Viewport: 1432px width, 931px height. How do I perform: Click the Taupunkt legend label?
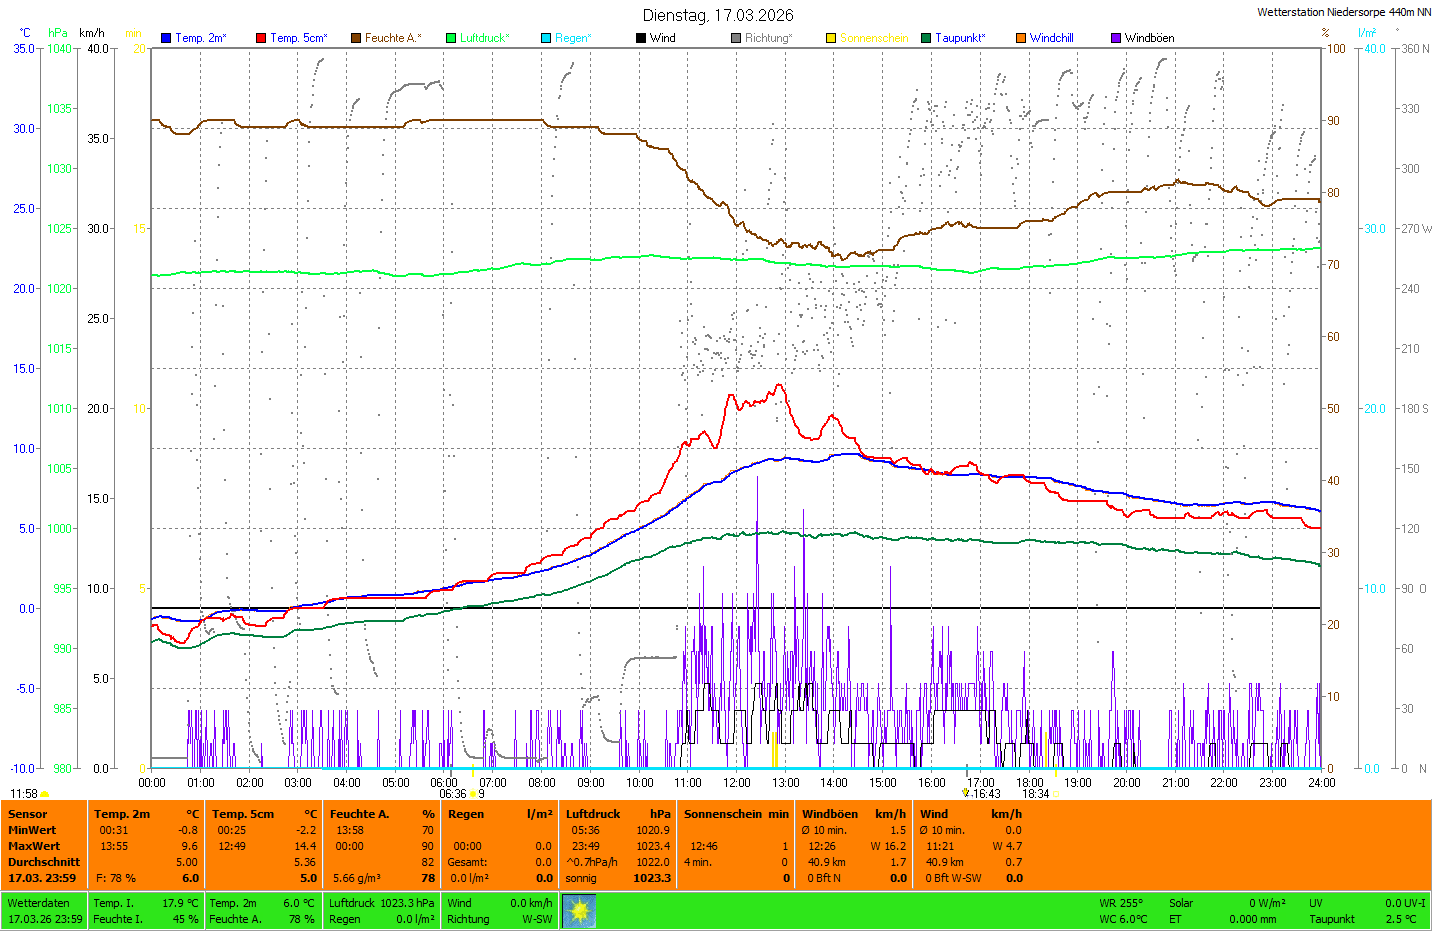pos(959,38)
